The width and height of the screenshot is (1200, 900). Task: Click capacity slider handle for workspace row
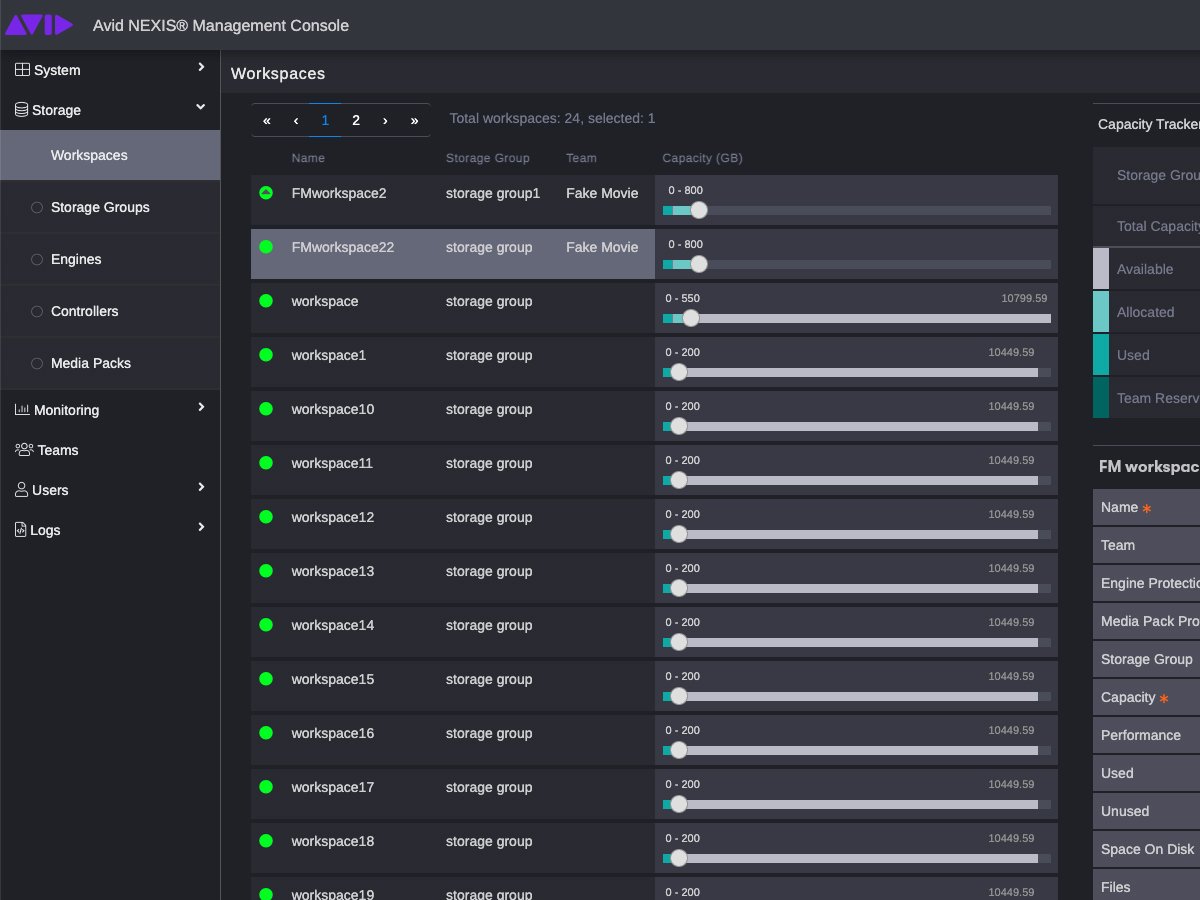click(690, 318)
